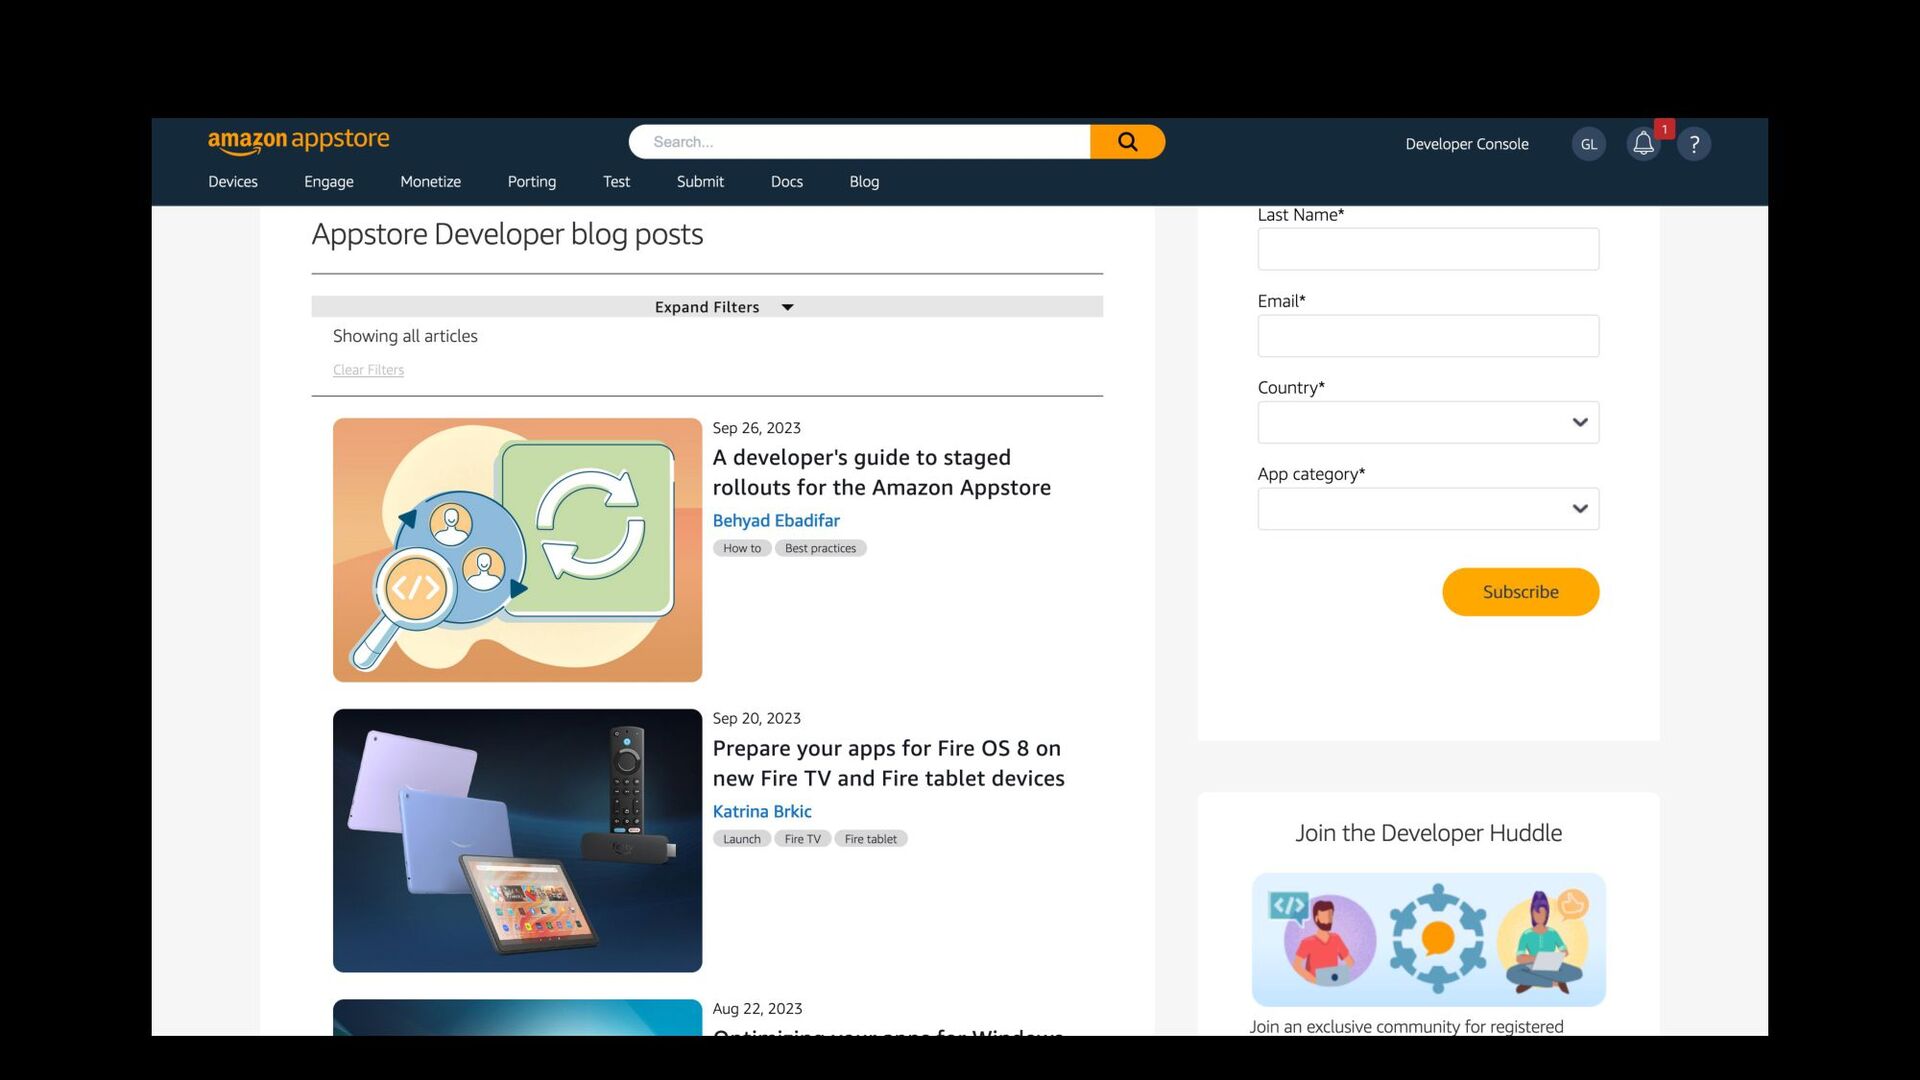The width and height of the screenshot is (1920, 1080).
Task: View author Behyad Ebadifar's posts
Action: click(776, 520)
